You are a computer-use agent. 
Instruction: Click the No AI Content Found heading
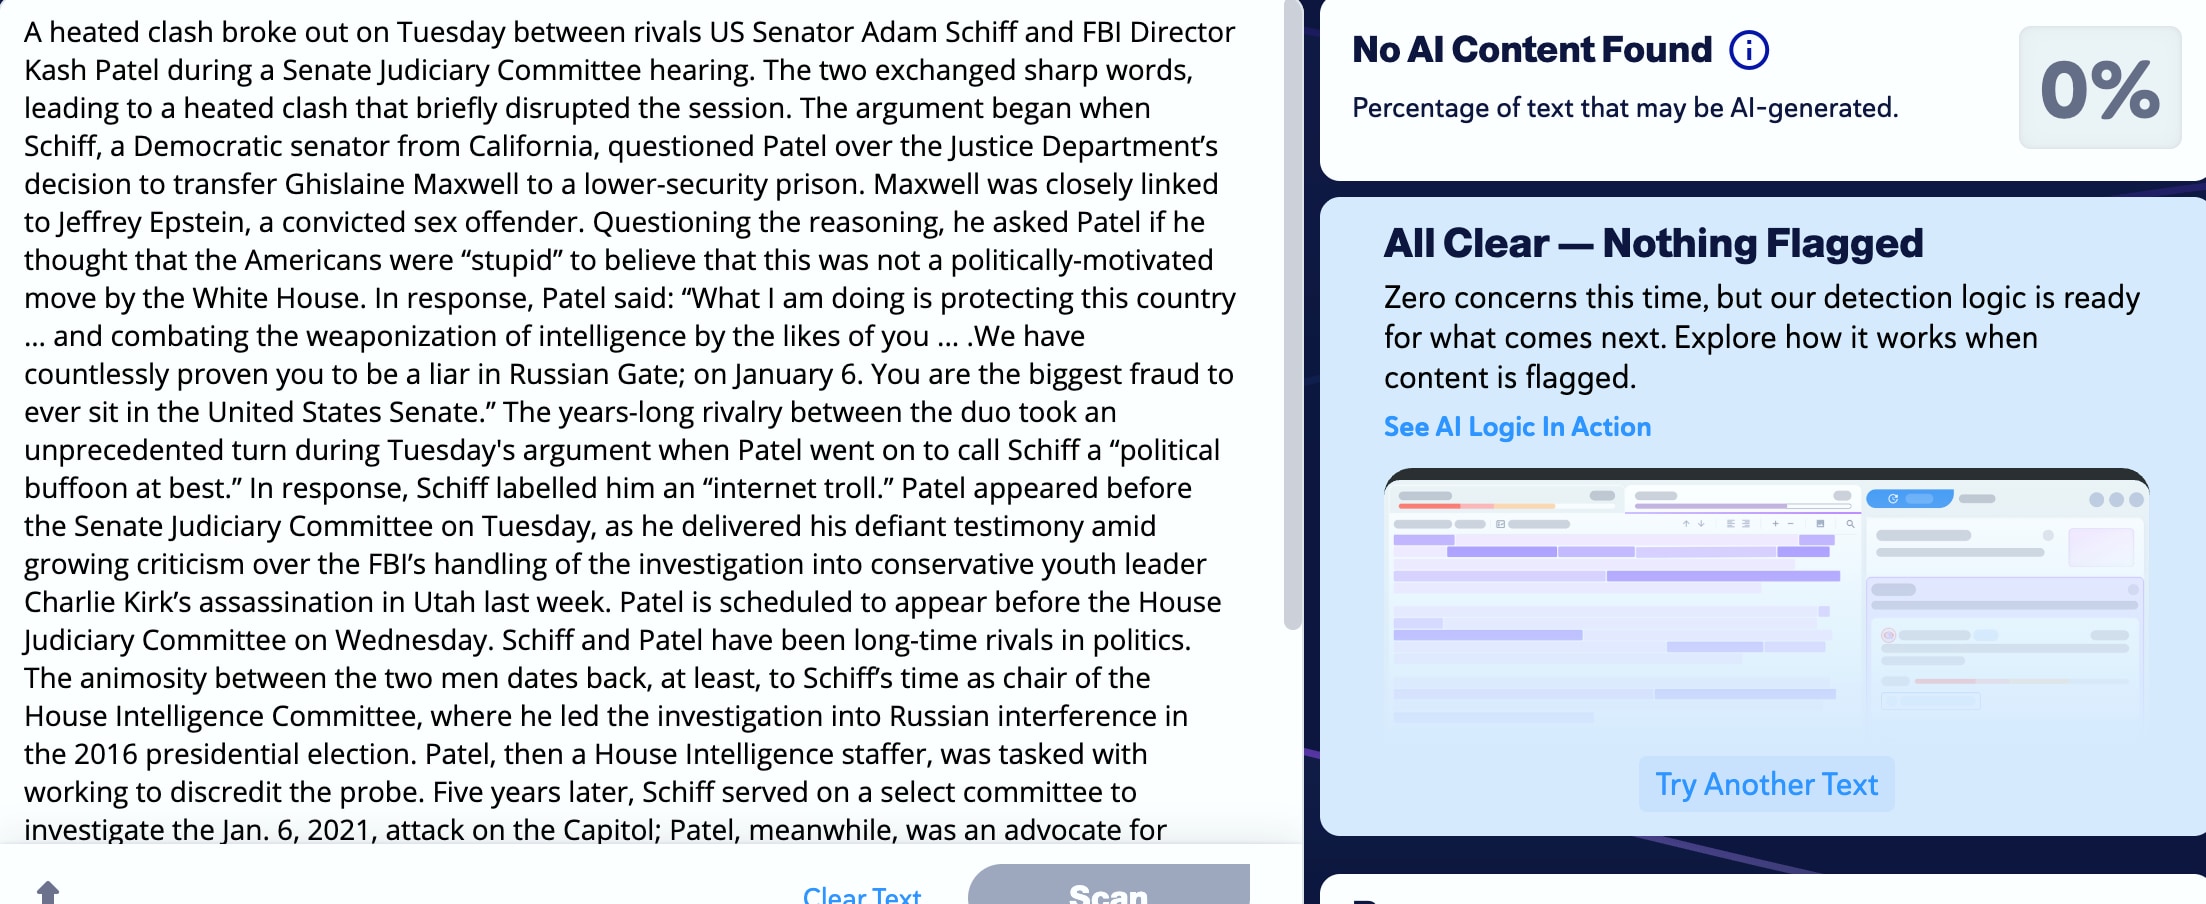[1532, 50]
